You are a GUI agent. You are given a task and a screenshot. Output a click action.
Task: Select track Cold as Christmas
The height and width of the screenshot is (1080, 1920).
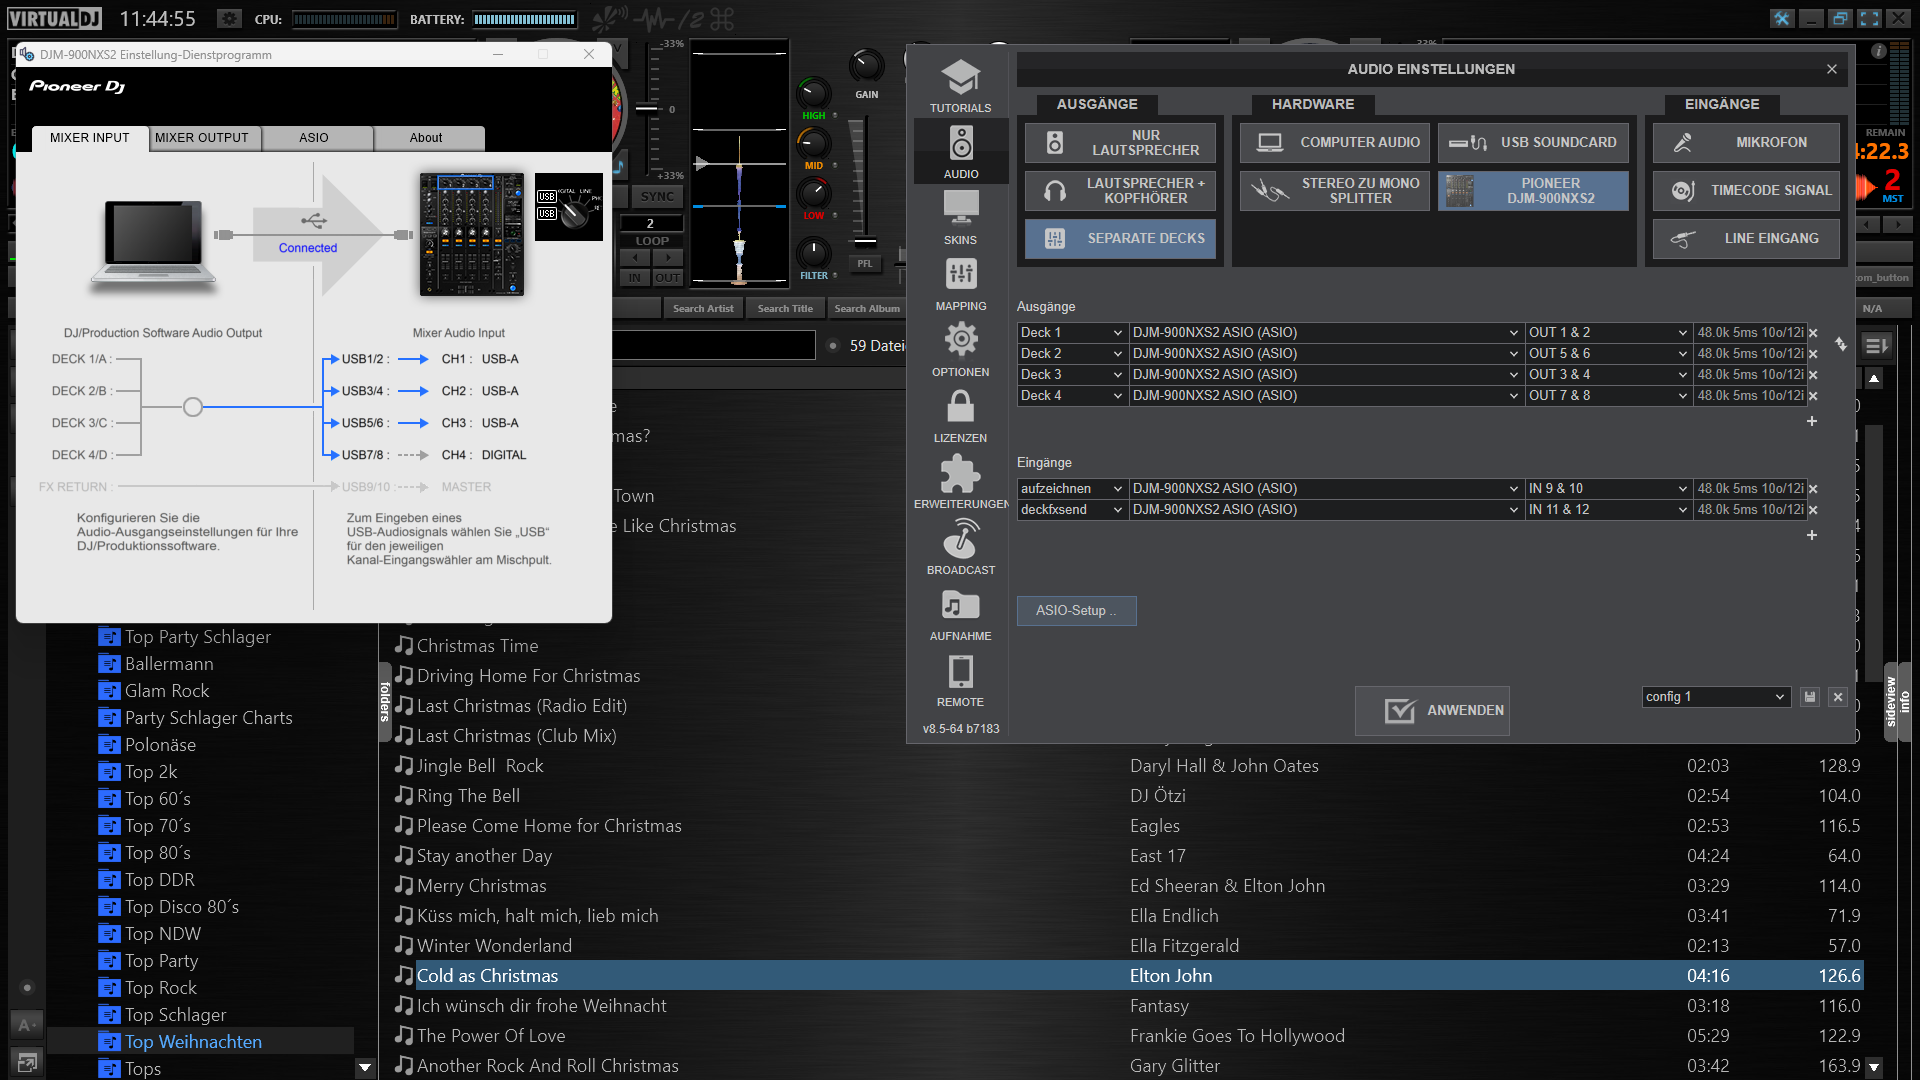[x=487, y=976]
